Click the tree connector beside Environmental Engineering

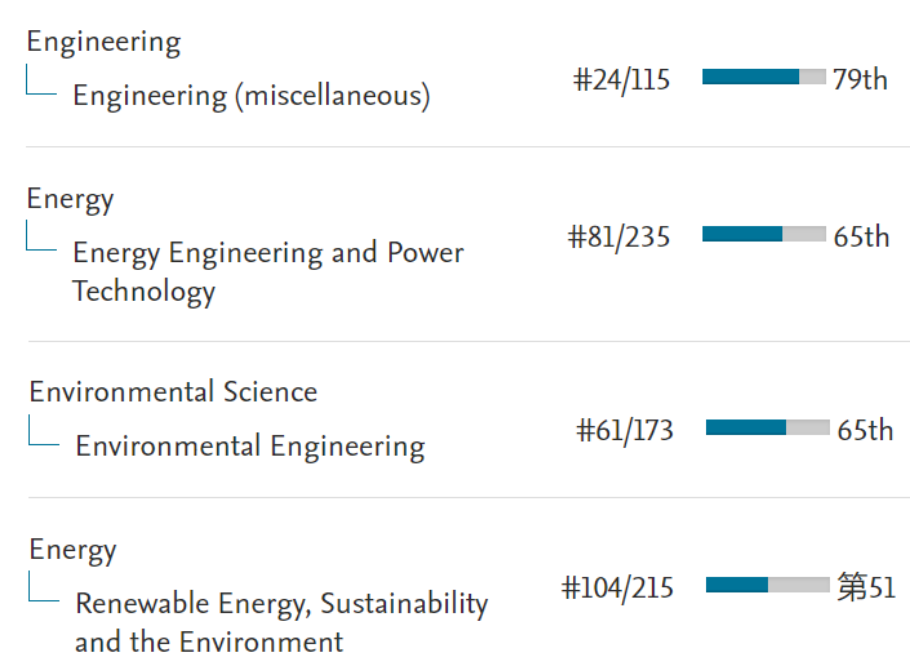point(43,434)
